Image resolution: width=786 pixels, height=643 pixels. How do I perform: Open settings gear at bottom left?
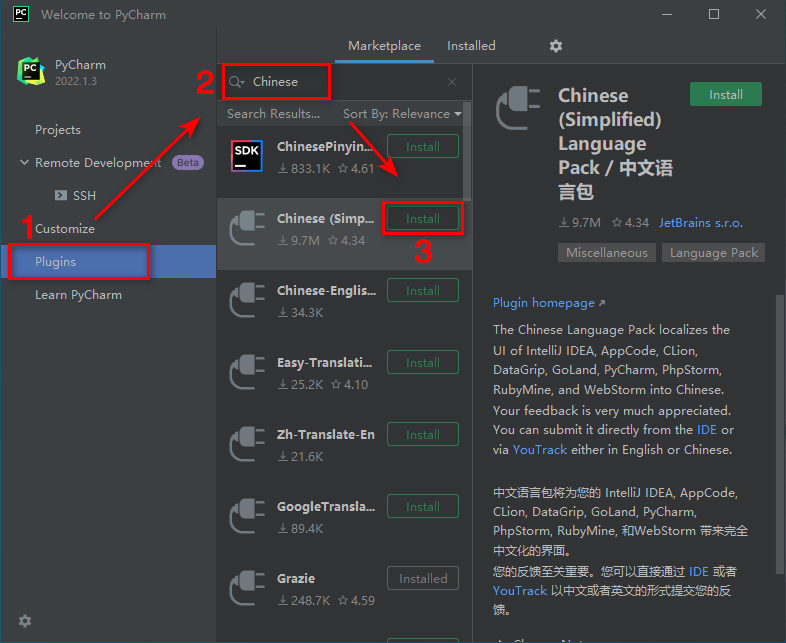point(25,621)
